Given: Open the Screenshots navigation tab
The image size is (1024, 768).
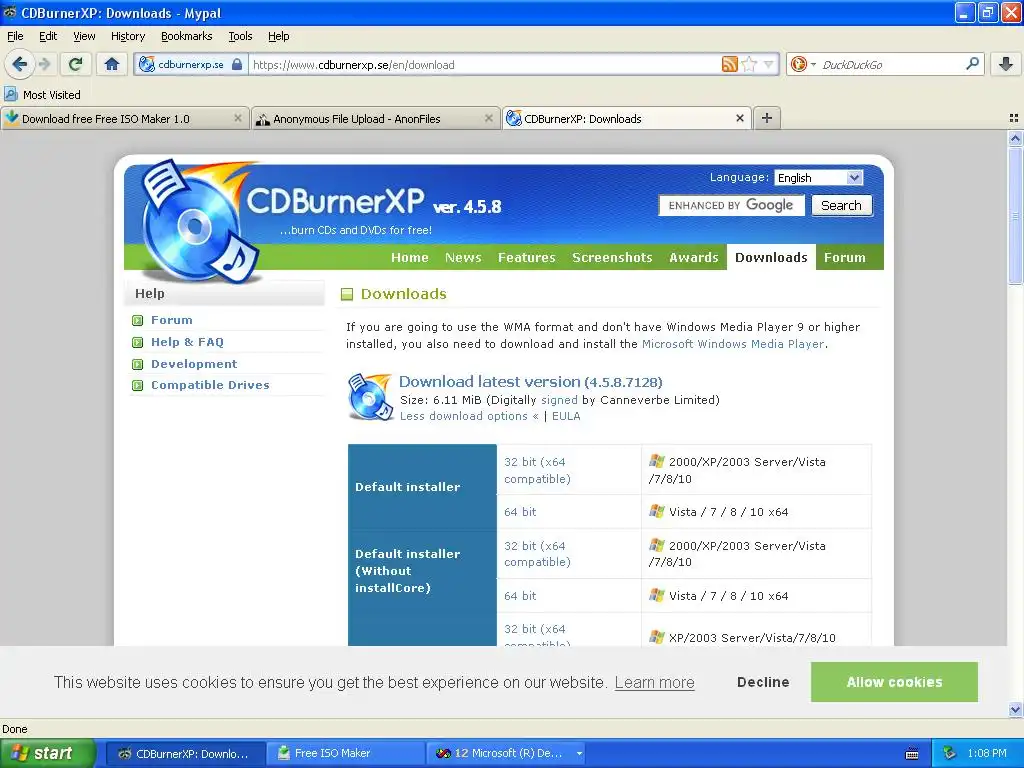Looking at the screenshot, I should click(612, 257).
